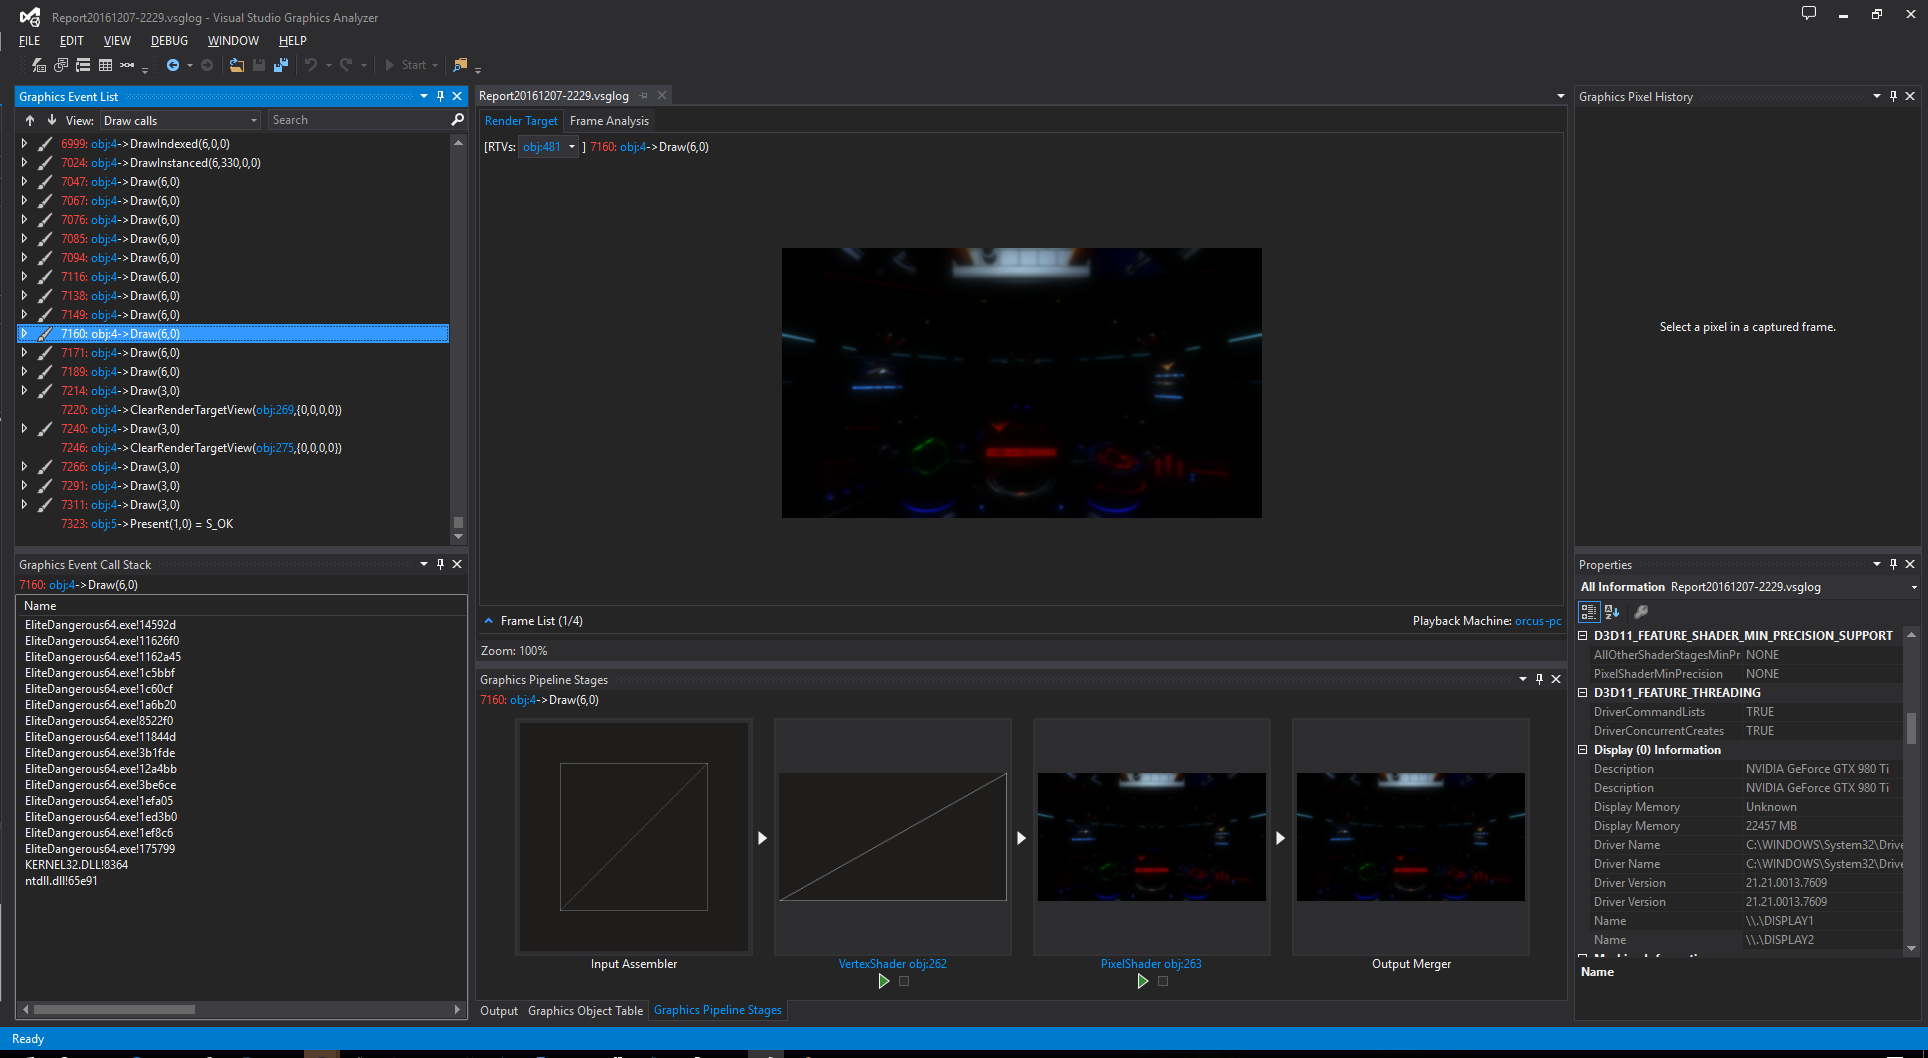This screenshot has height=1058, width=1928.
Task: Collapse the Frame List chevron
Action: pos(489,621)
